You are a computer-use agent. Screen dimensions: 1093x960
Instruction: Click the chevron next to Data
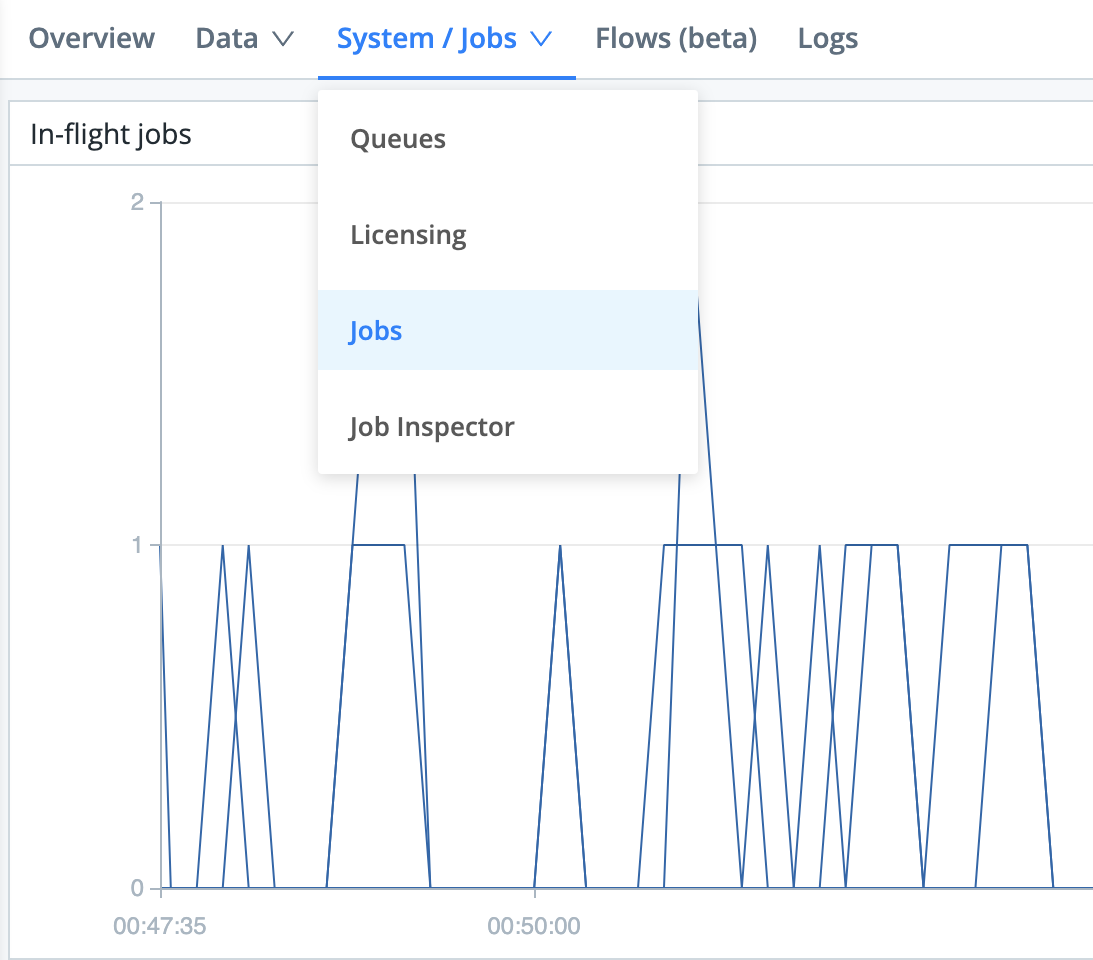pos(283,40)
